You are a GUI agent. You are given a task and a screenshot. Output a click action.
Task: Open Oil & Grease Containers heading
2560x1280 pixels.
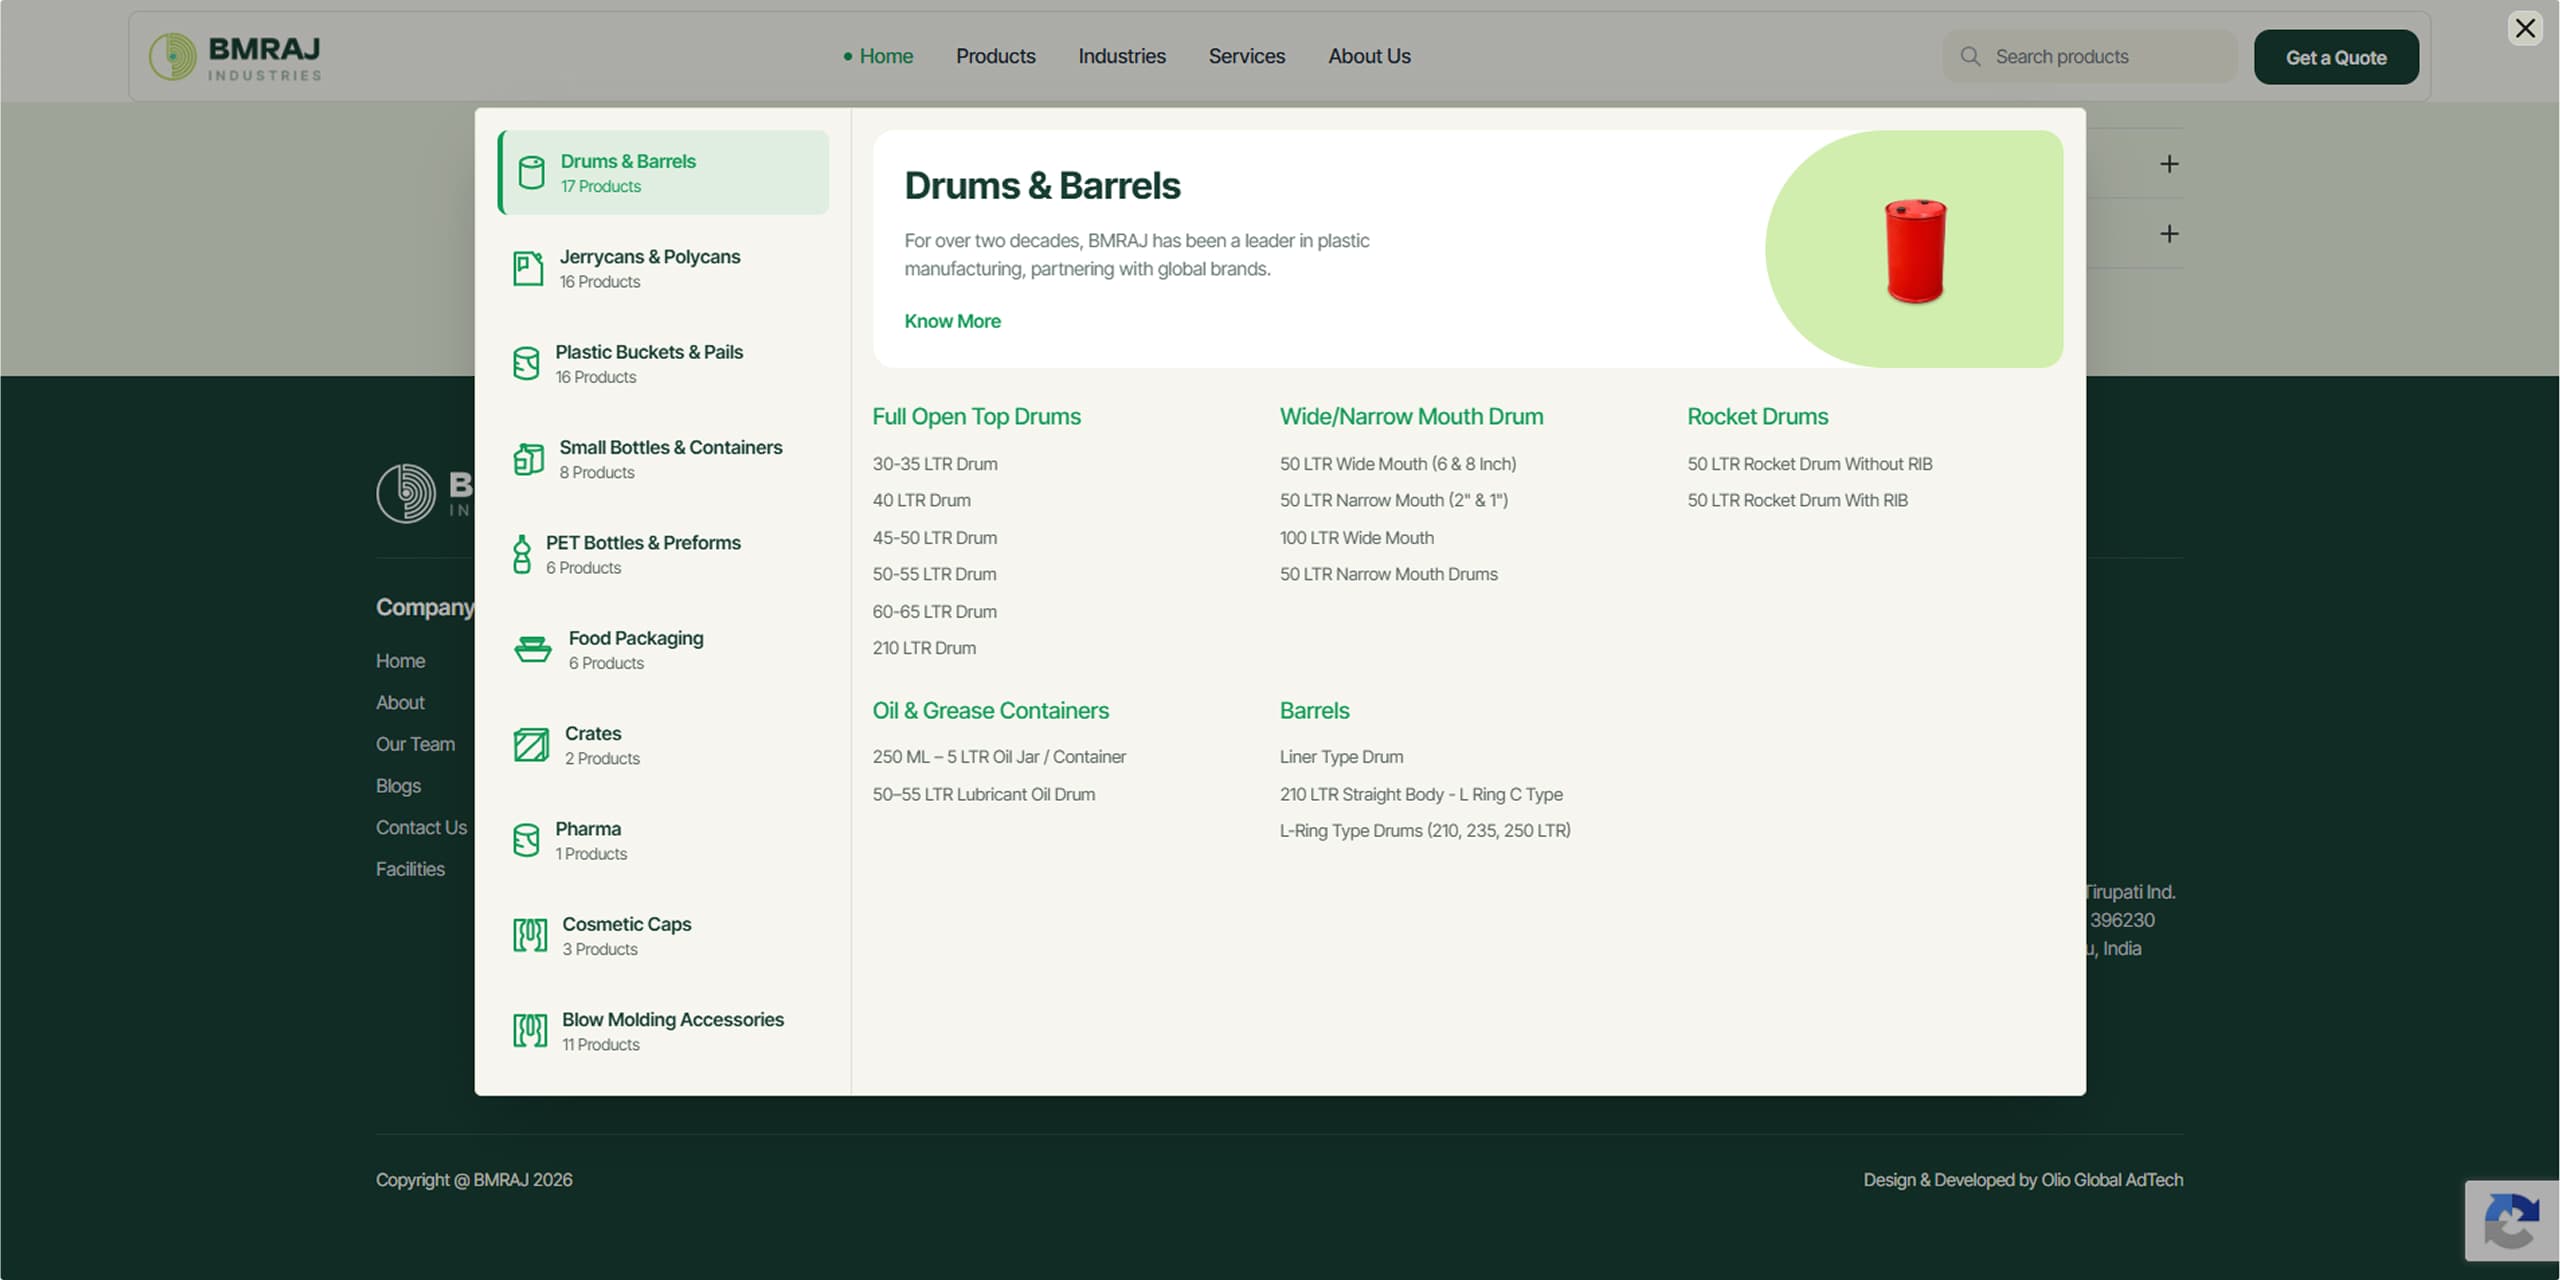[990, 711]
